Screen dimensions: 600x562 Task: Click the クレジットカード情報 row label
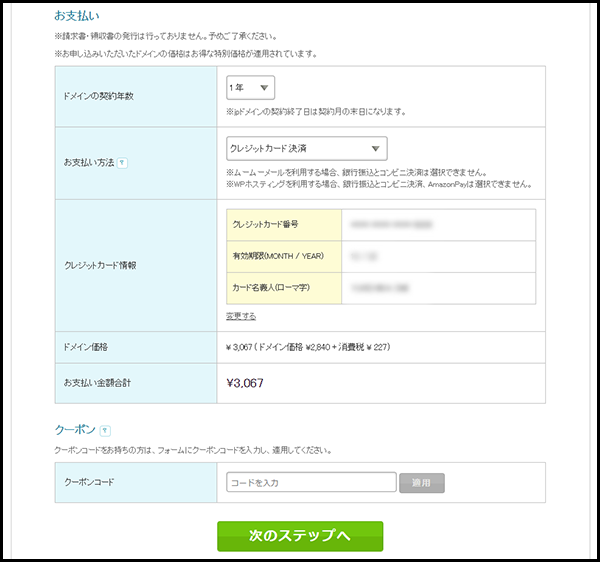99,266
